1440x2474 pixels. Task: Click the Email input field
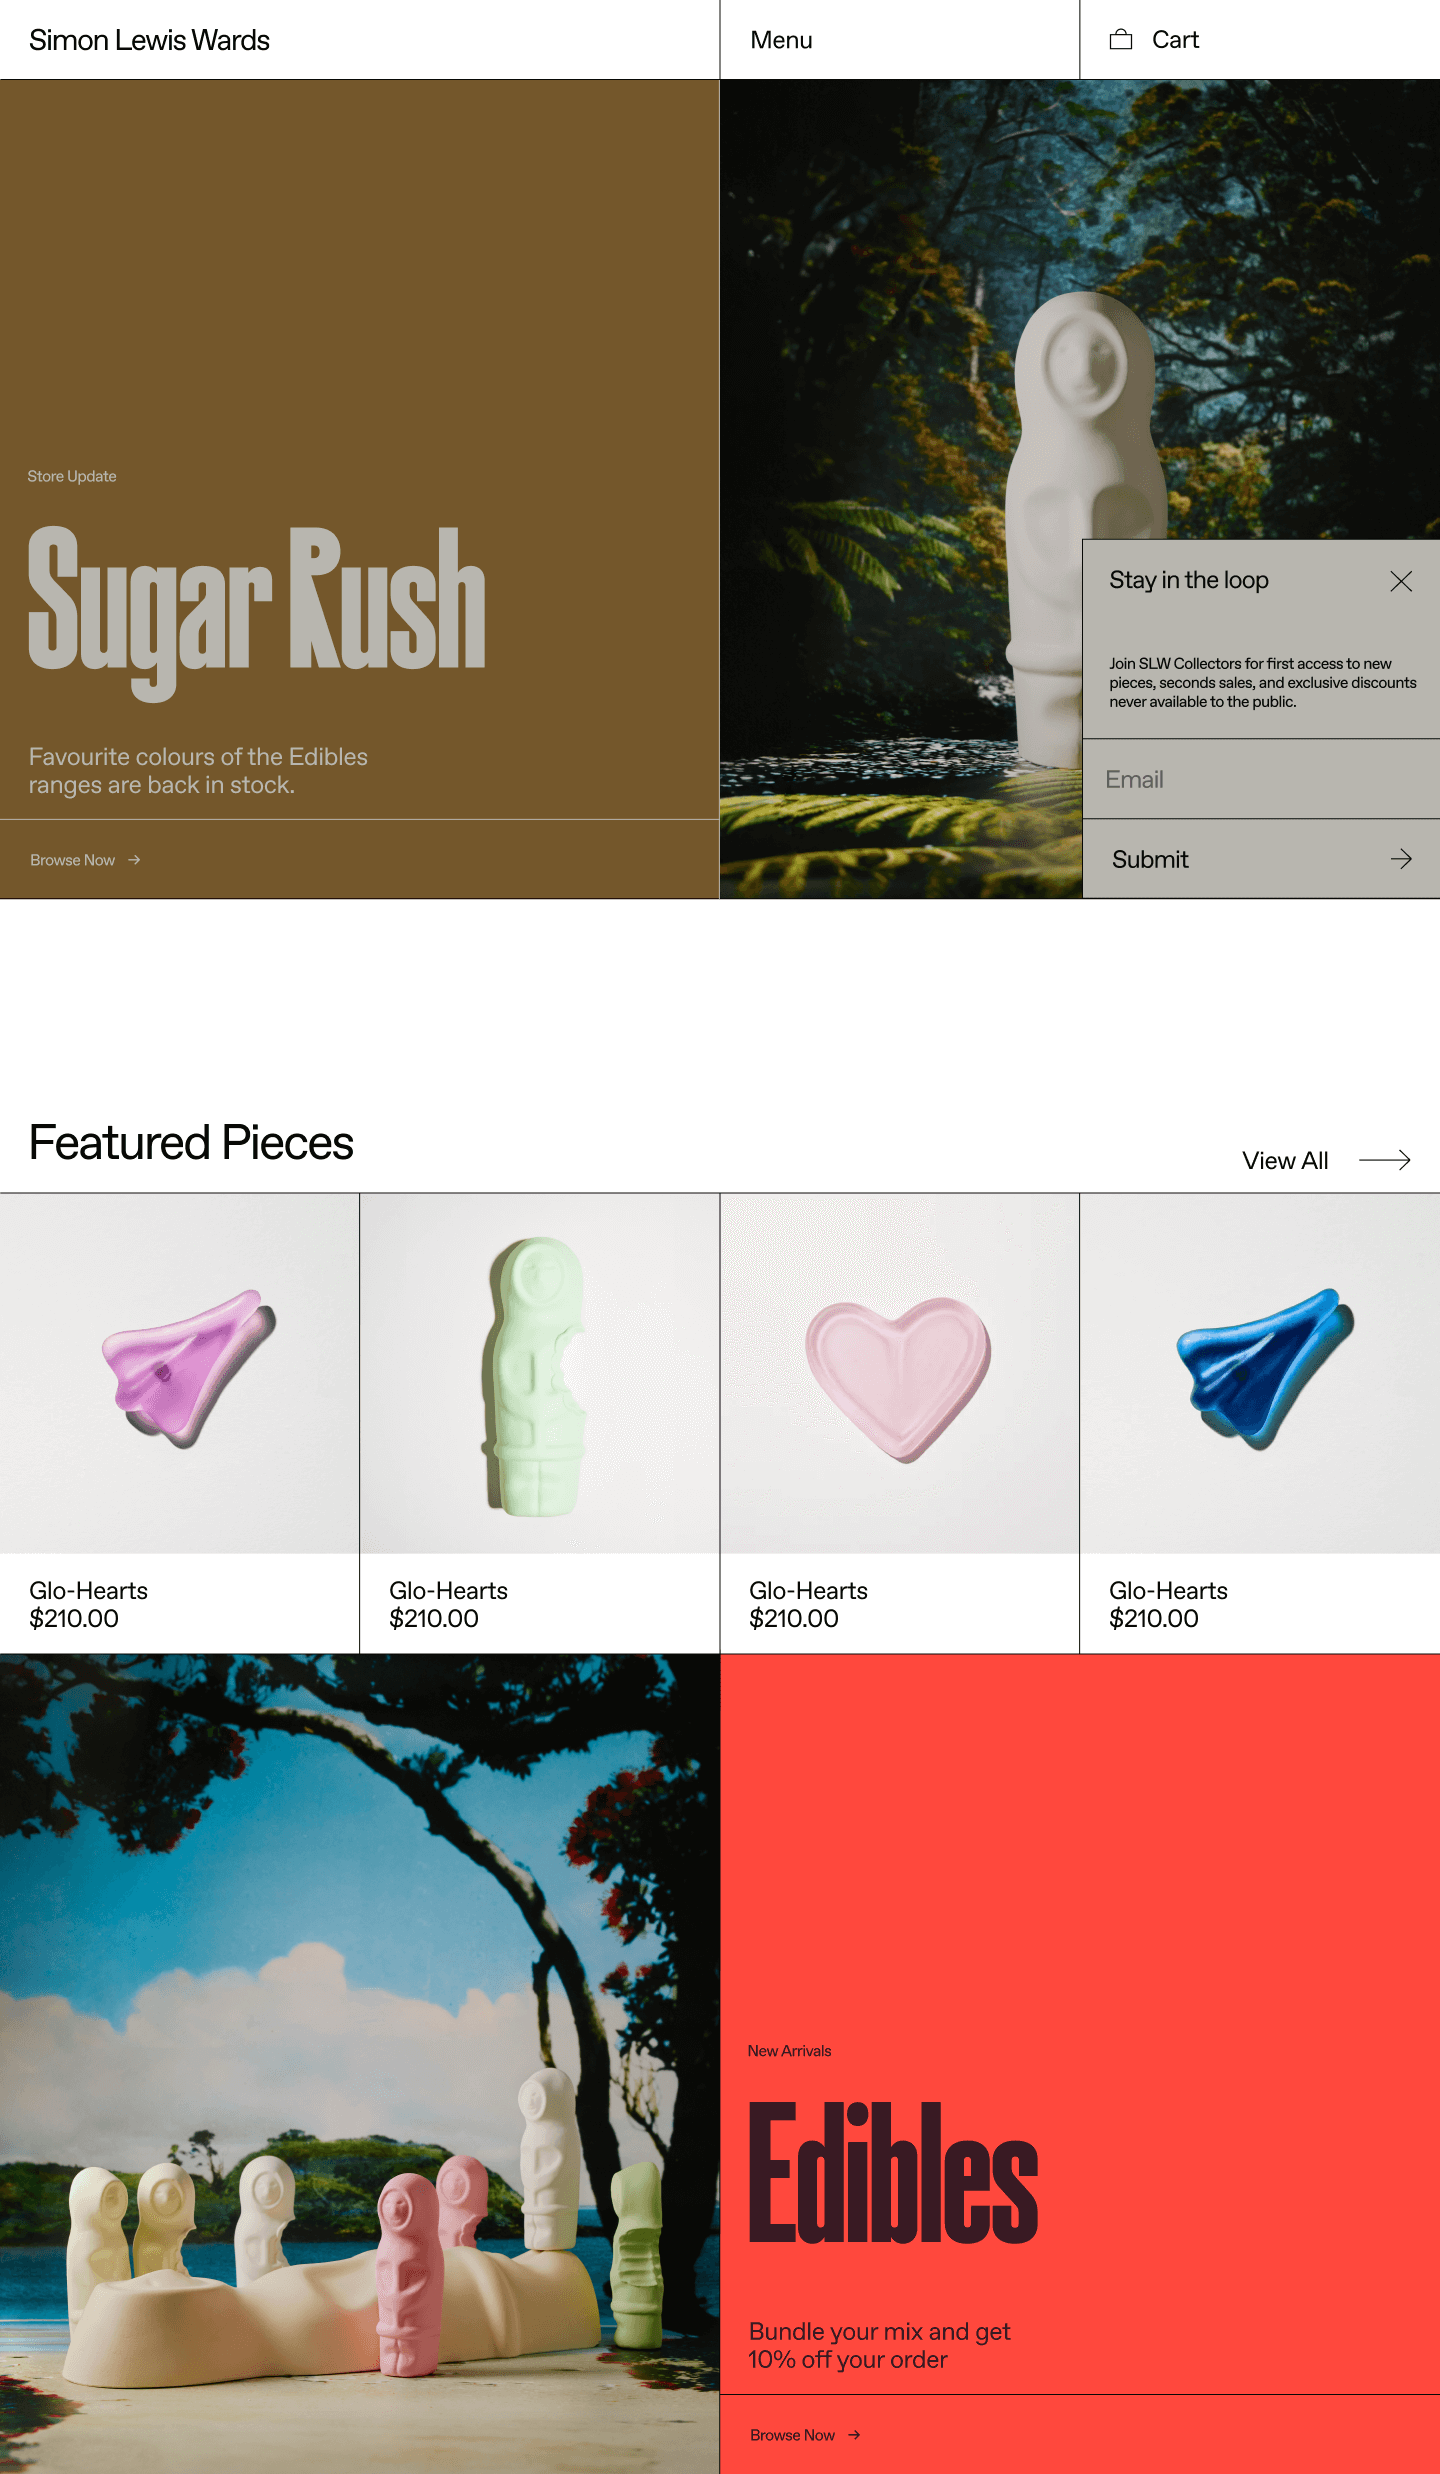click(1260, 779)
